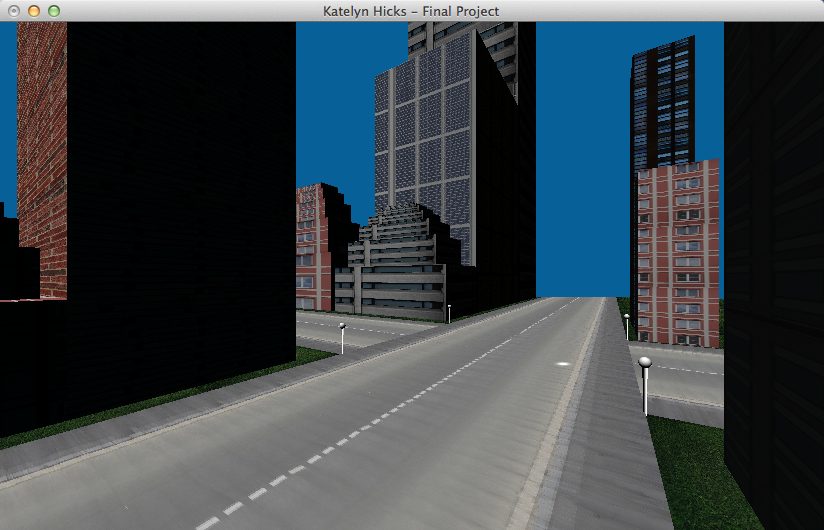The image size is (824, 530).
Task: Click the yellow minimize window button
Action: pyautogui.click(x=34, y=11)
